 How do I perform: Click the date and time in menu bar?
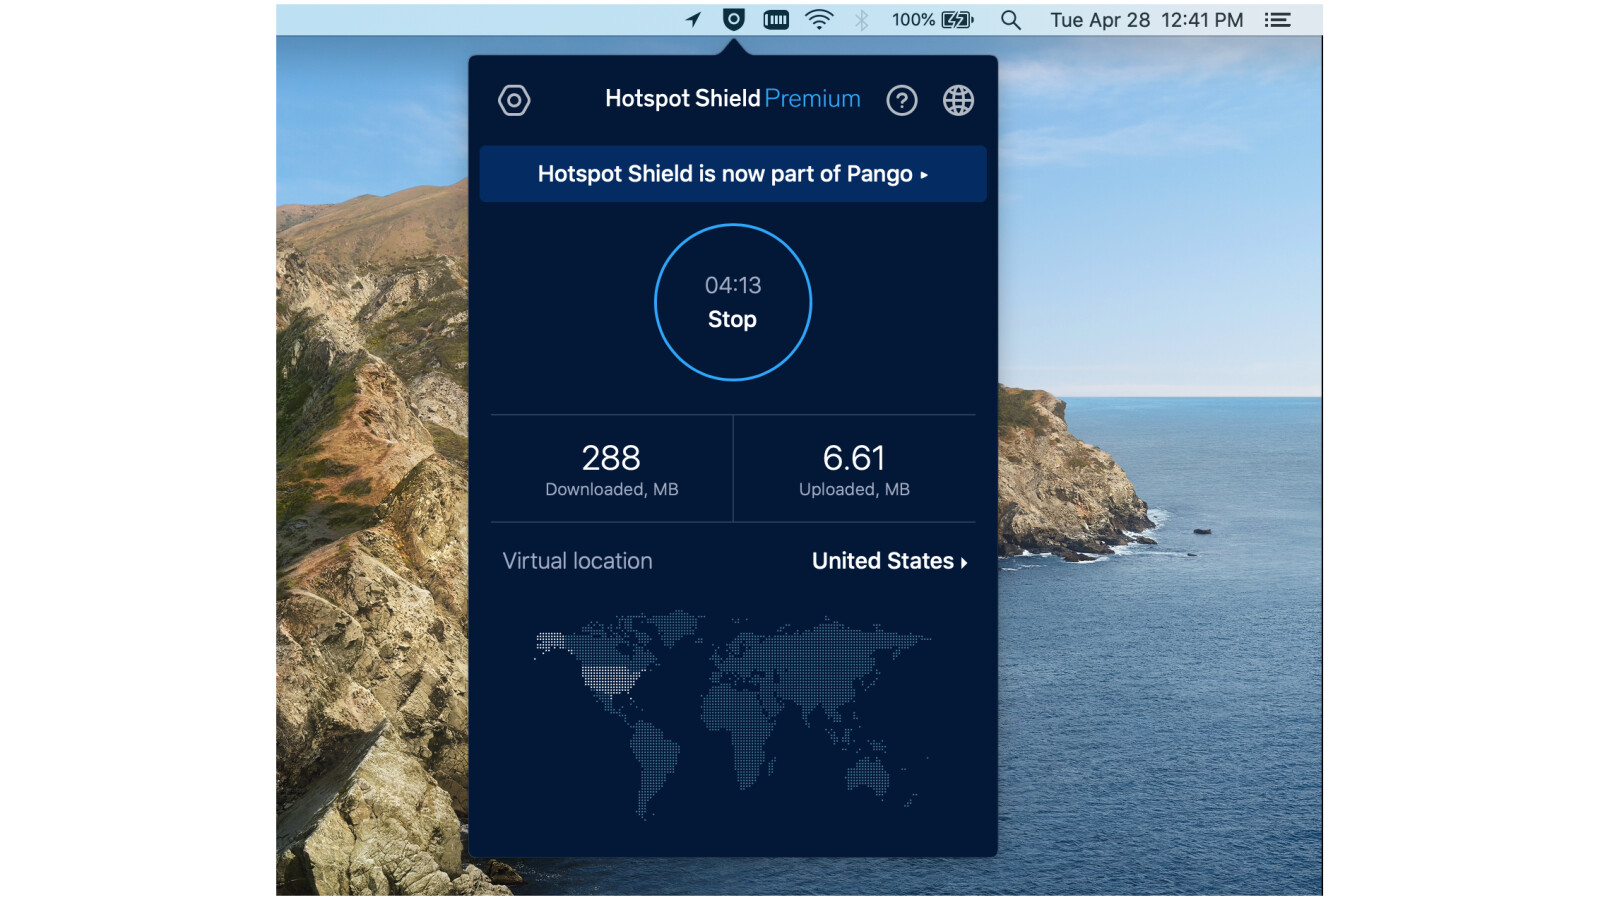coord(1146,20)
